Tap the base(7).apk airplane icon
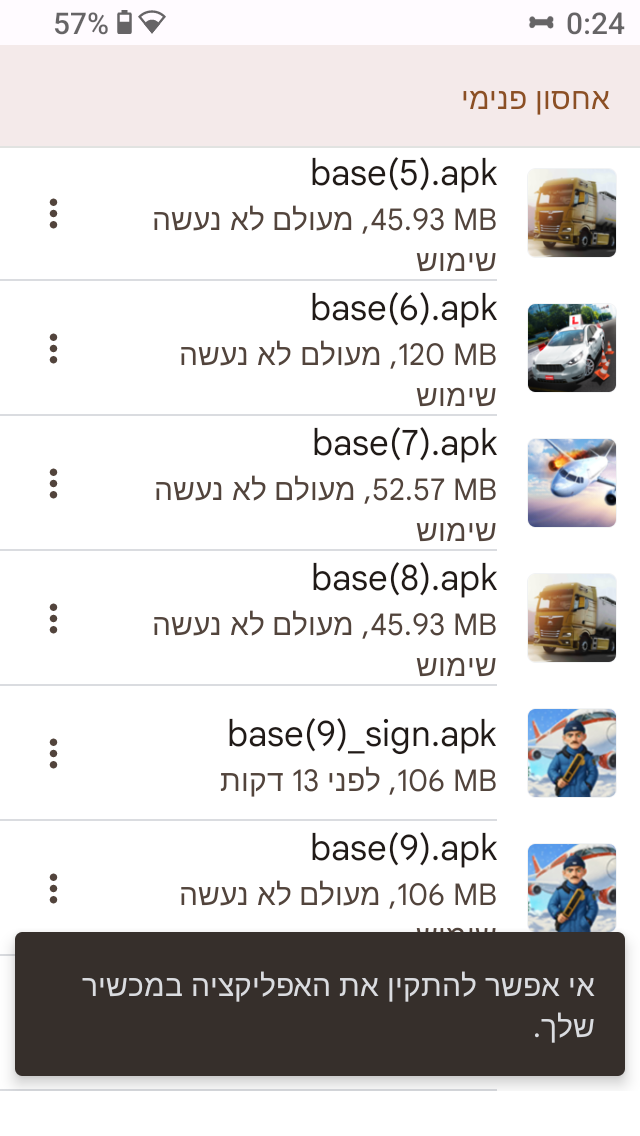 click(571, 483)
